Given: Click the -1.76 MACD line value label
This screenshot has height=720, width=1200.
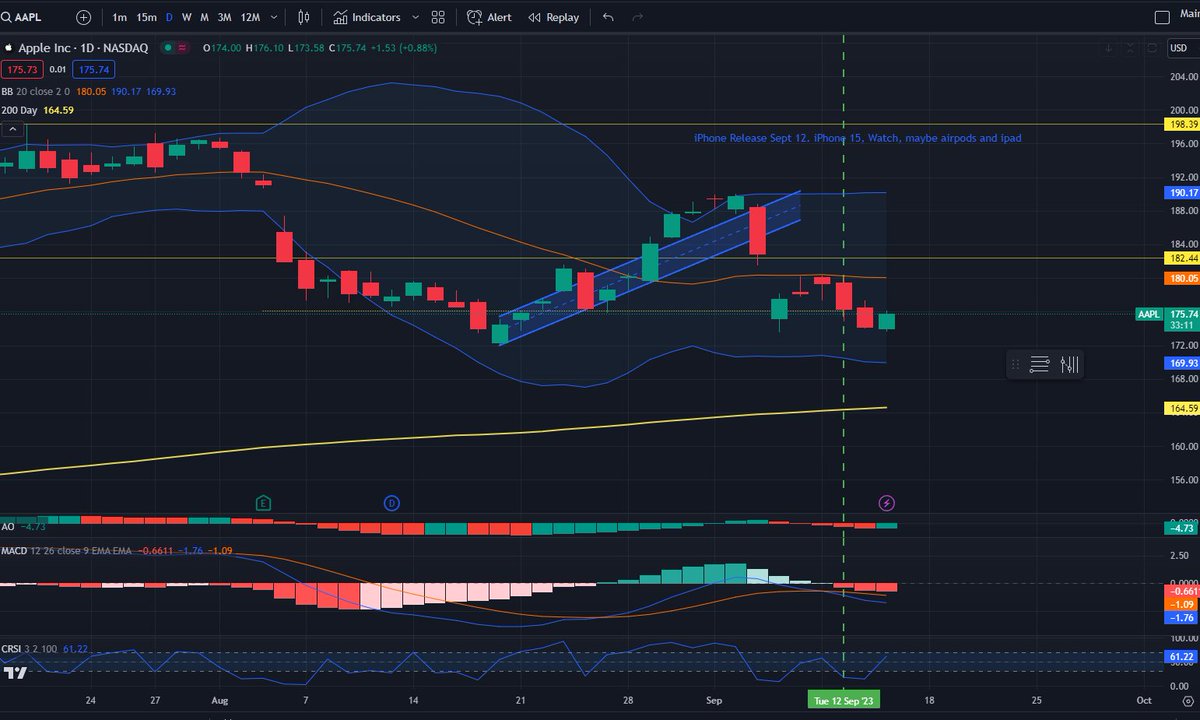Looking at the screenshot, I should tap(1181, 617).
